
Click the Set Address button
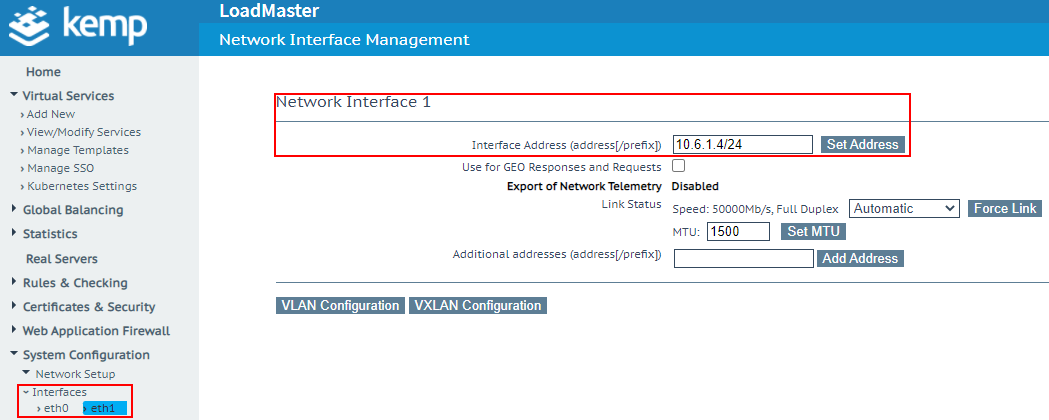coord(862,144)
